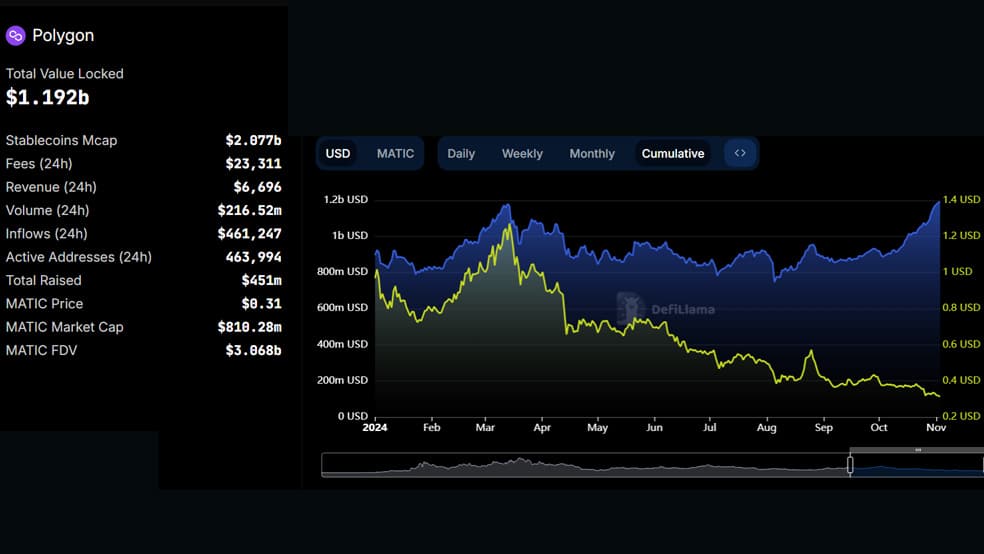Click the MATIC Market Cap label
The image size is (984, 554).
pyautogui.click(x=65, y=327)
